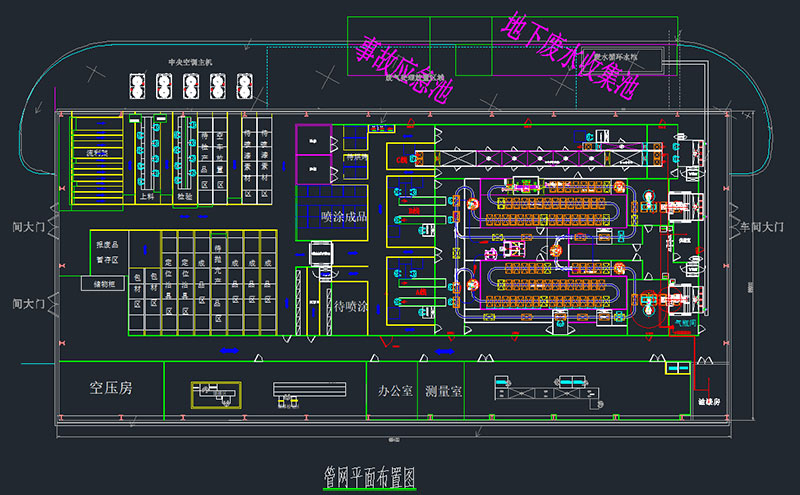Screen dimensions: 800x495
Task: Click the 报废品暂存区 area label
Action: 107,251
